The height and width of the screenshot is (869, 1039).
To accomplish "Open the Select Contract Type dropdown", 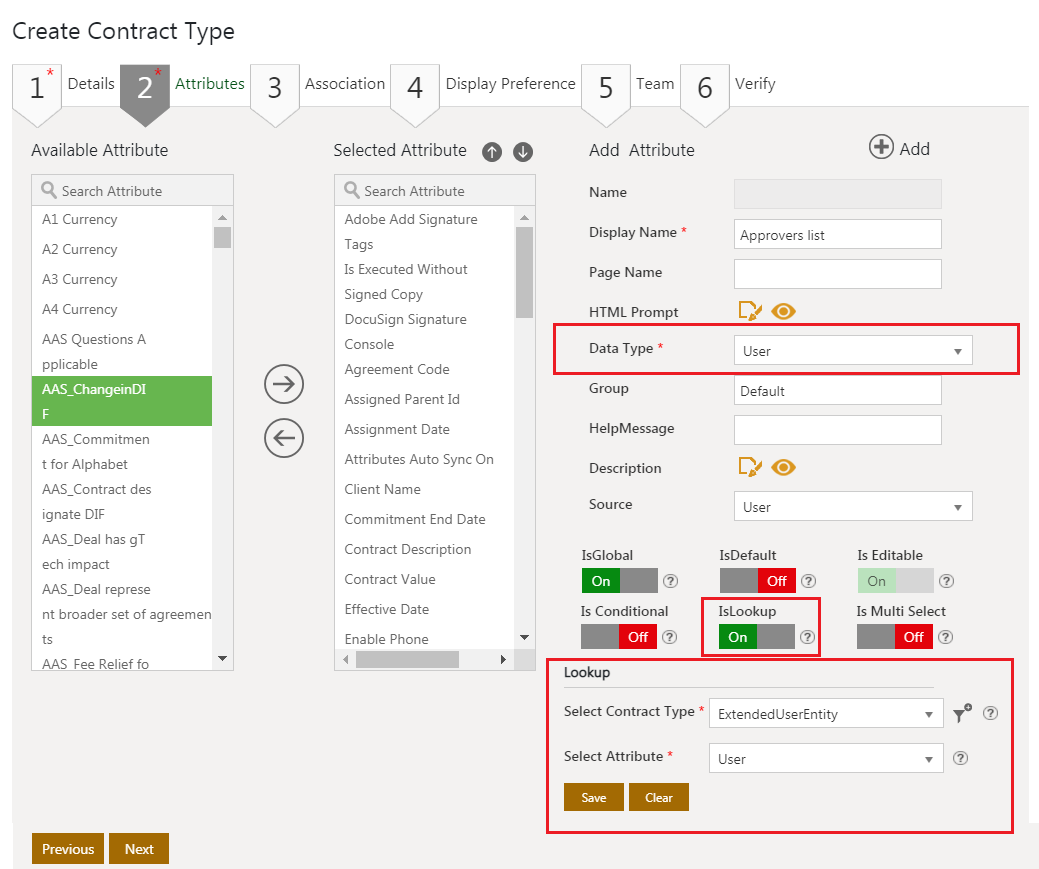I will click(x=825, y=714).
